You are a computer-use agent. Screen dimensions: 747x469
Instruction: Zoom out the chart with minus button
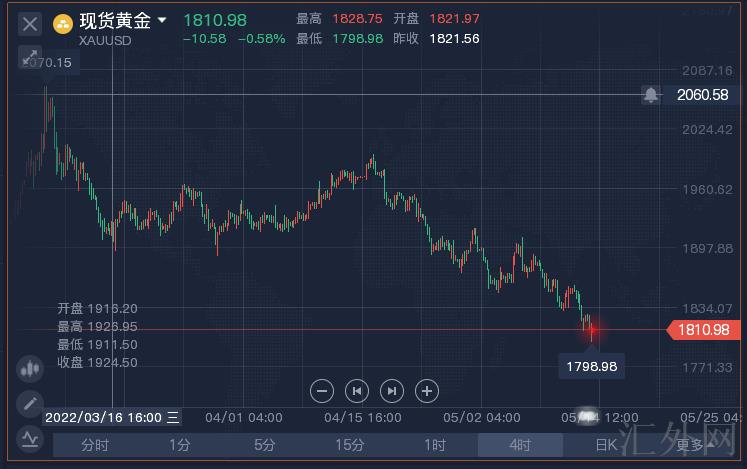click(x=321, y=391)
